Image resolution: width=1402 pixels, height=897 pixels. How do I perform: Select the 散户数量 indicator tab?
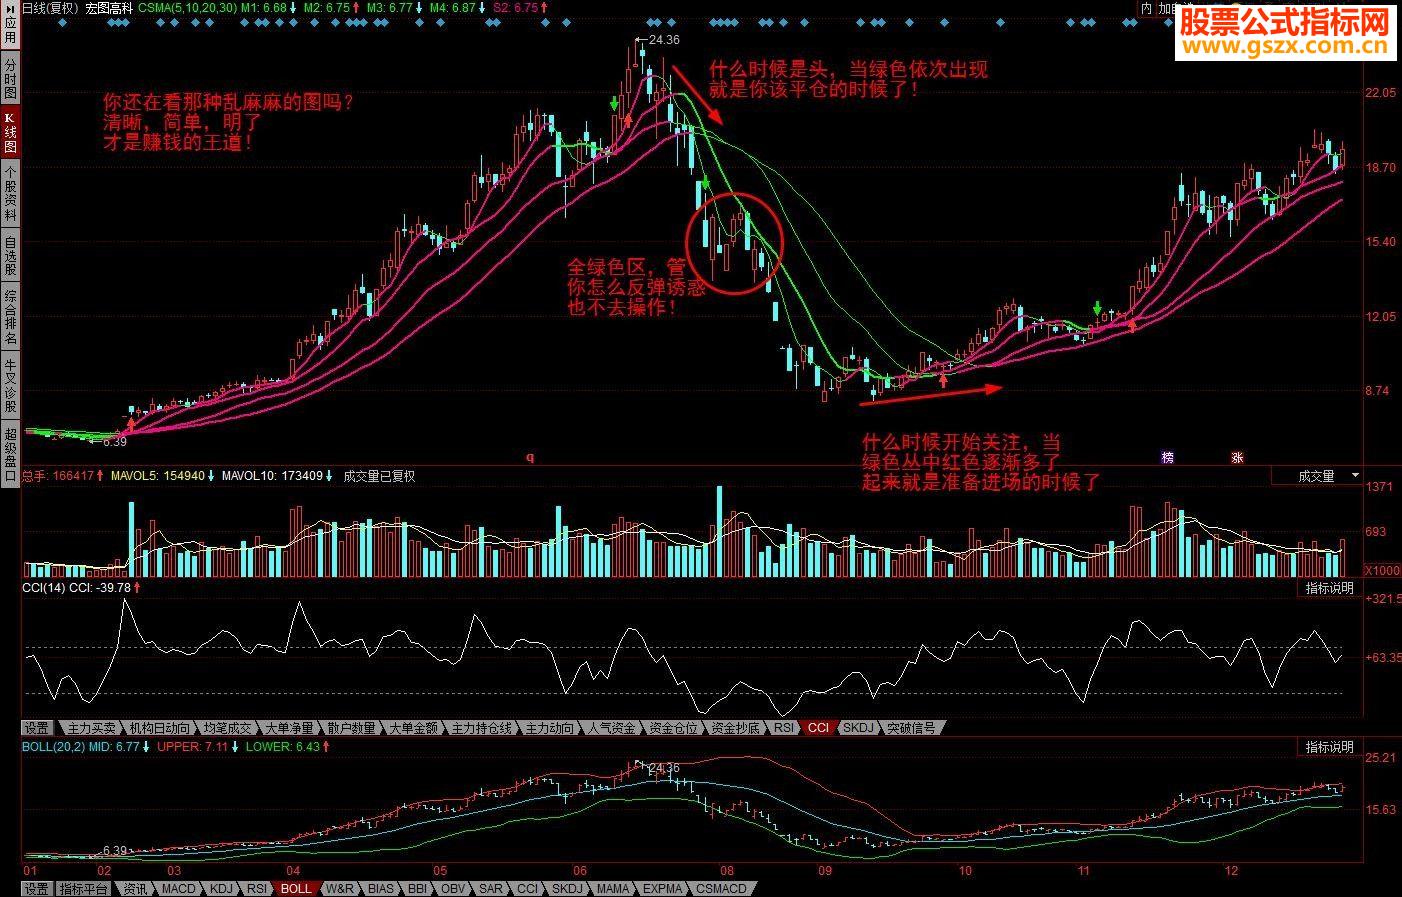click(x=351, y=728)
